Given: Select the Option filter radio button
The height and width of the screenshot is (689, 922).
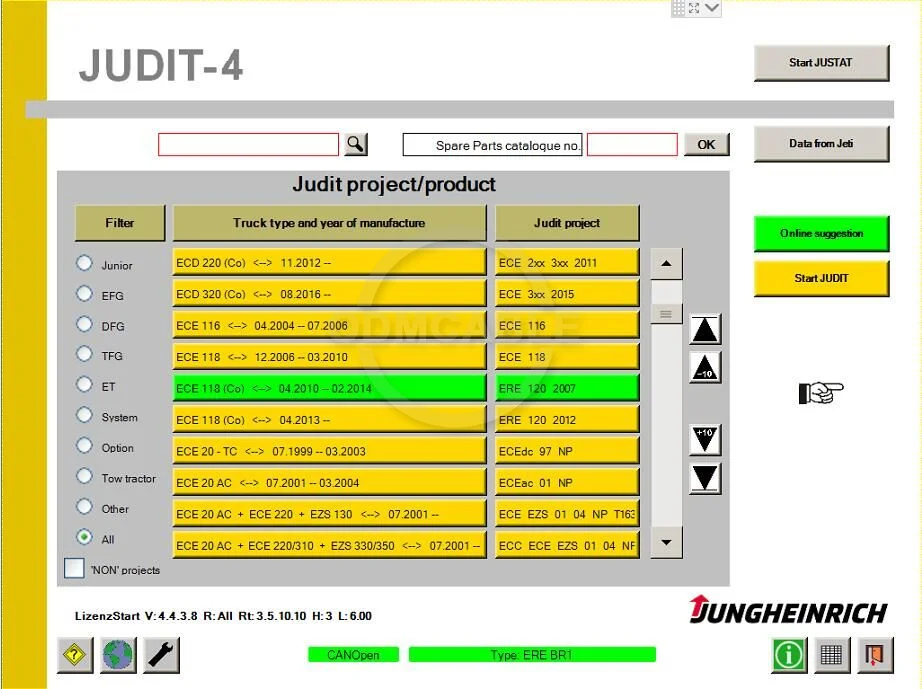Looking at the screenshot, I should (85, 446).
